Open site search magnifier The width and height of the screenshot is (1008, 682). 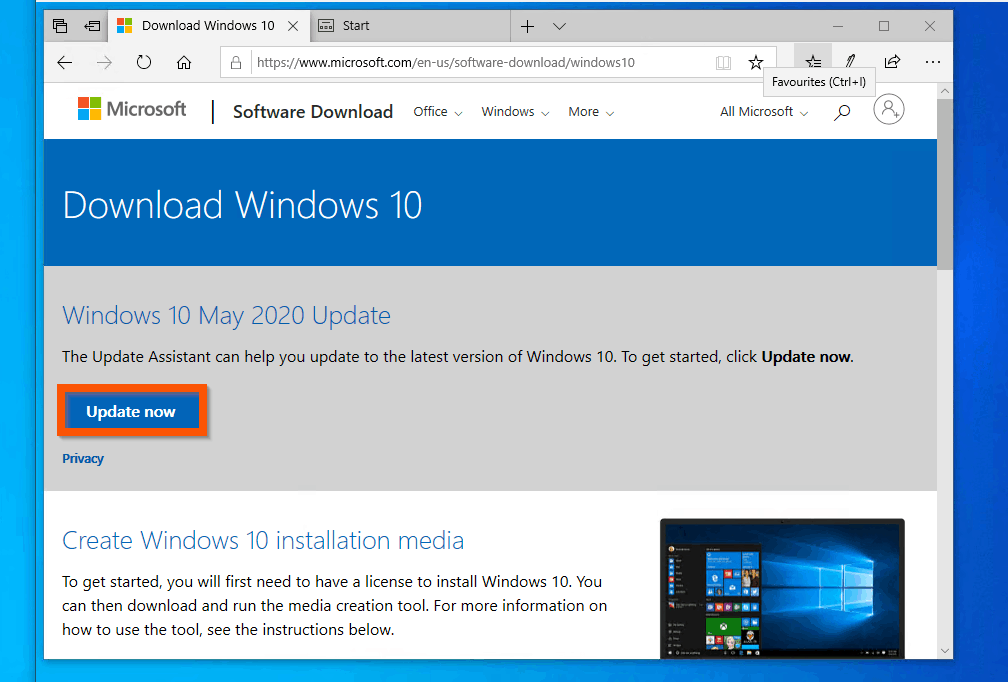pos(842,112)
